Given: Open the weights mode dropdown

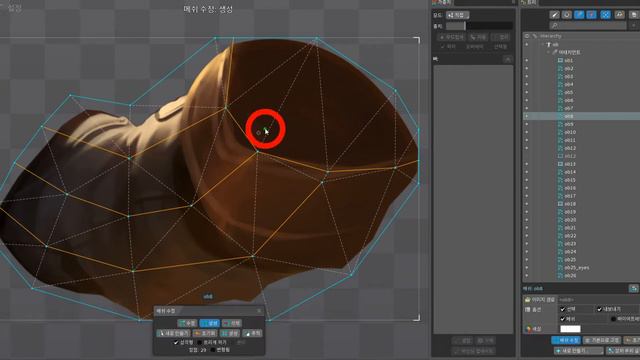Looking at the screenshot, I should (458, 15).
